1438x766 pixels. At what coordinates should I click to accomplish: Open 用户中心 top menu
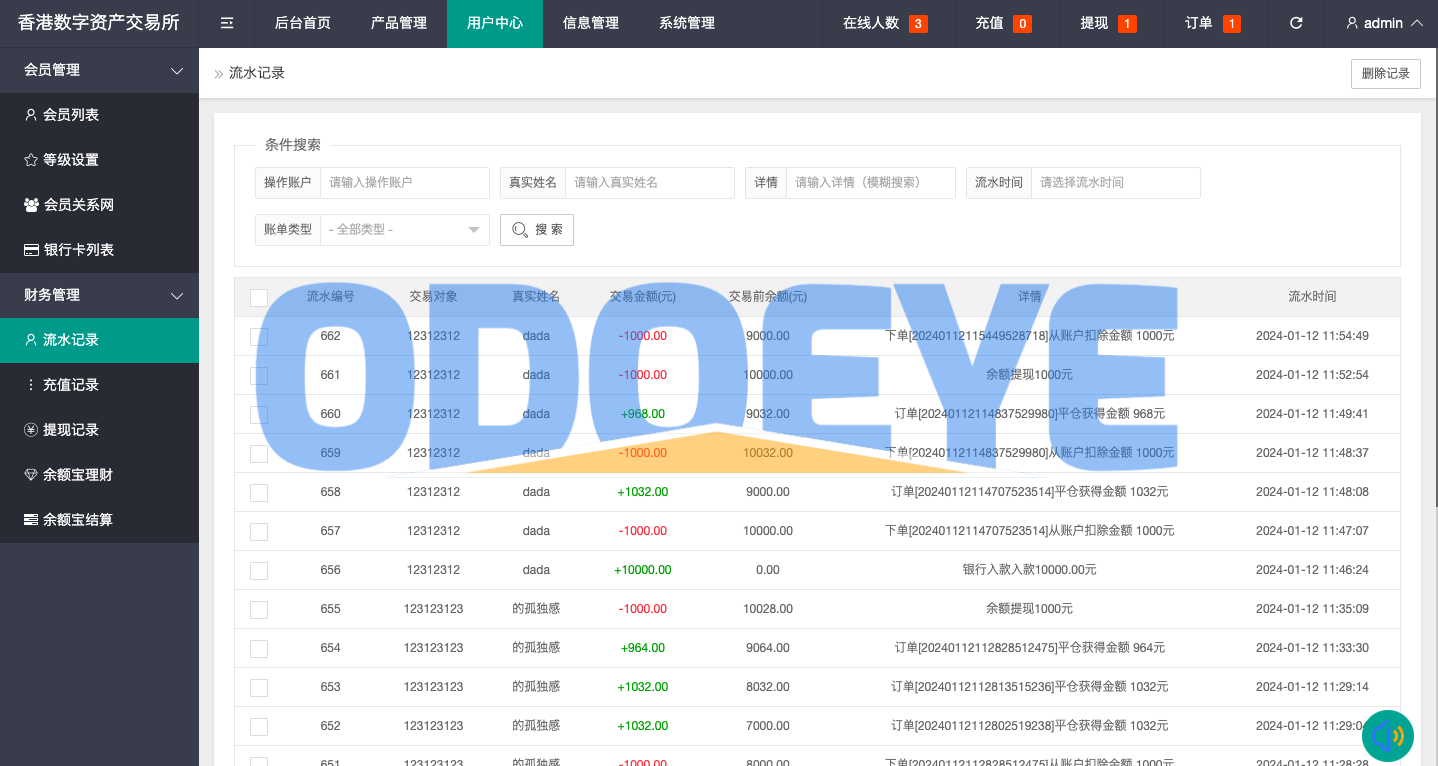pos(495,23)
